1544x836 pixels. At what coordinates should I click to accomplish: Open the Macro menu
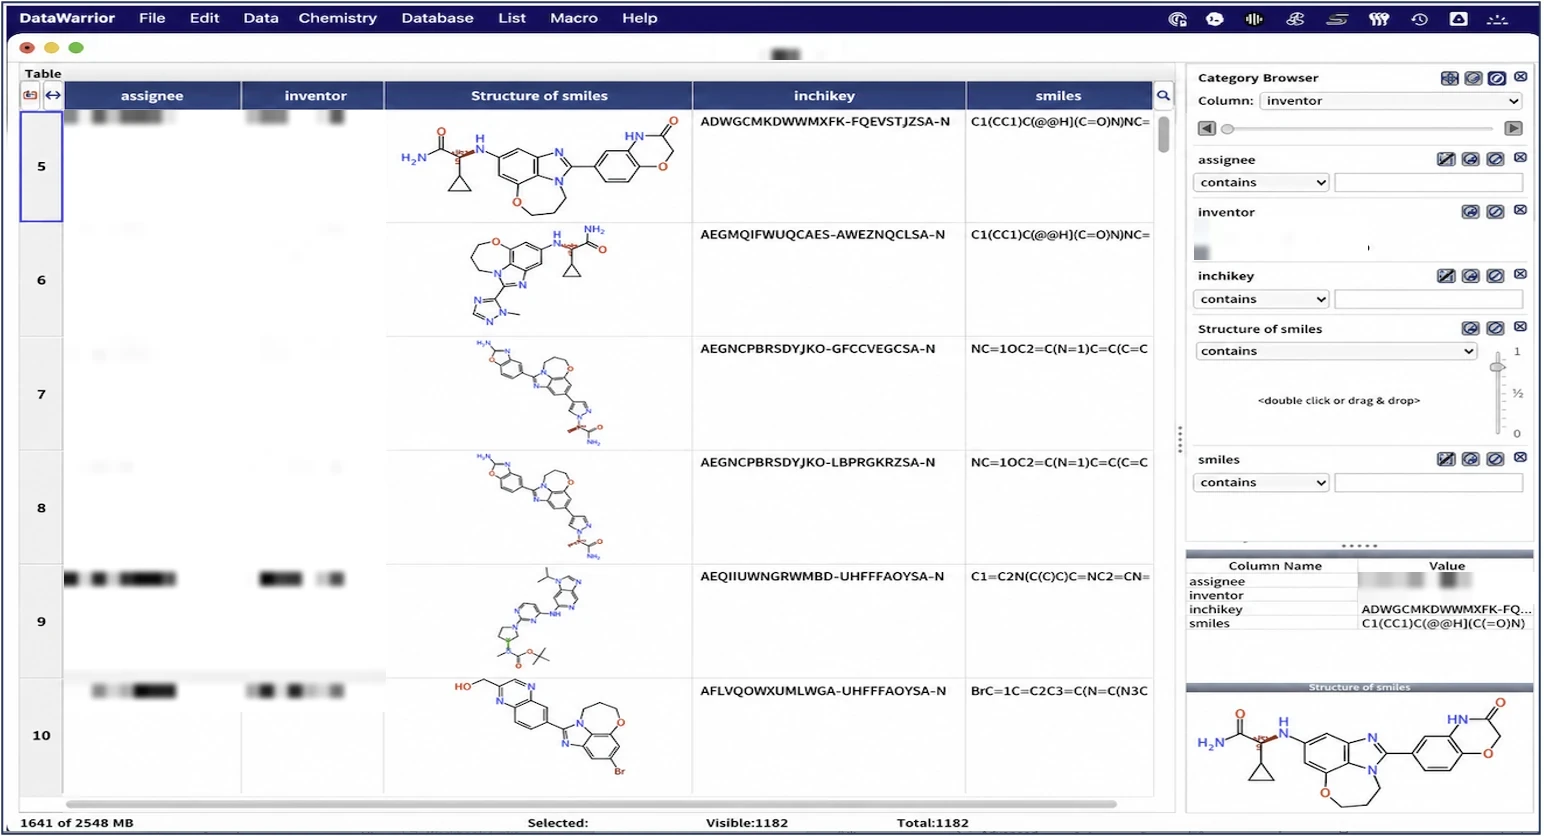tap(574, 18)
